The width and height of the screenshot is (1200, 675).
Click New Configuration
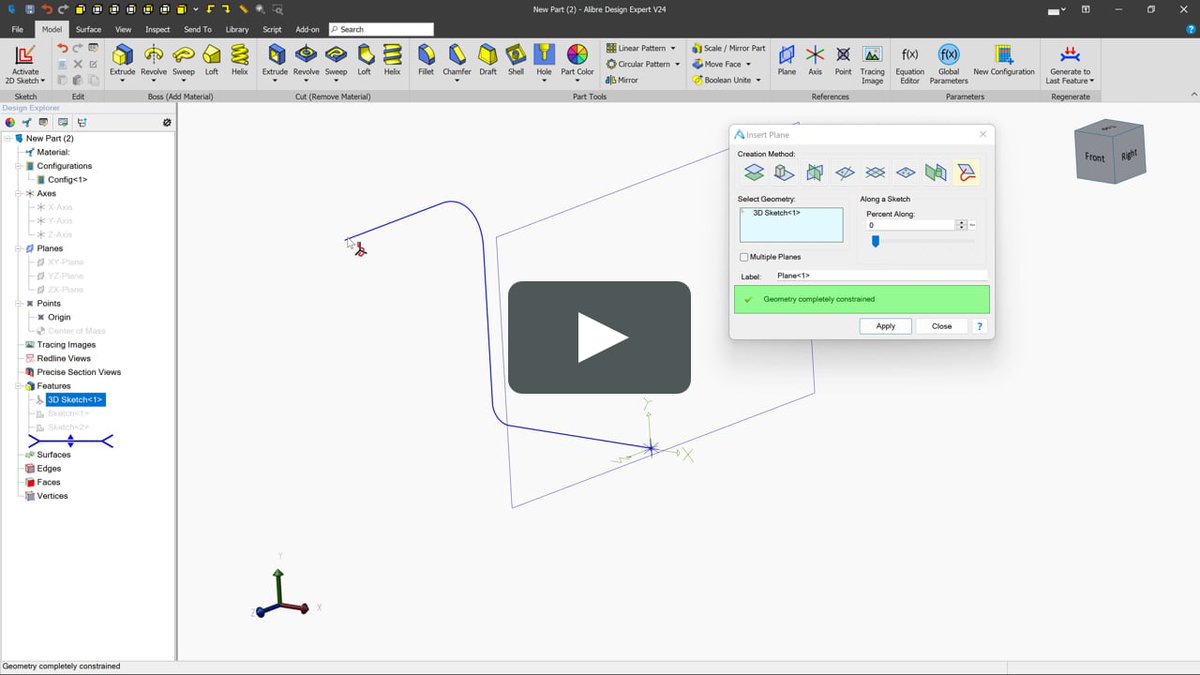tap(1004, 58)
